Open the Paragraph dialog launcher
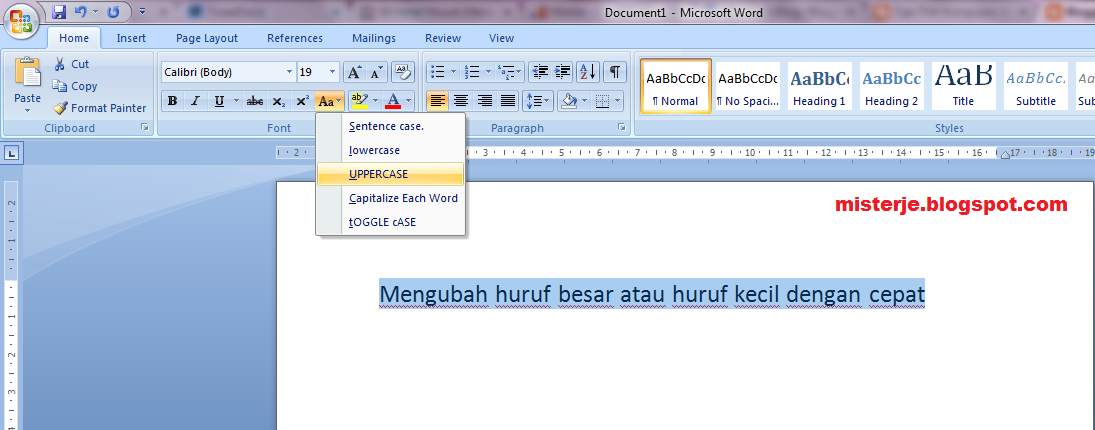Screen dimensions: 1095x430 [x=621, y=128]
